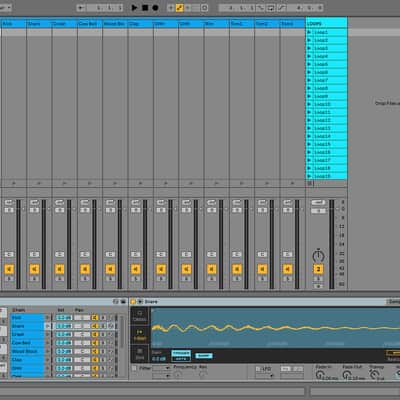Launch the Loop14 clip

pyautogui.click(x=309, y=136)
